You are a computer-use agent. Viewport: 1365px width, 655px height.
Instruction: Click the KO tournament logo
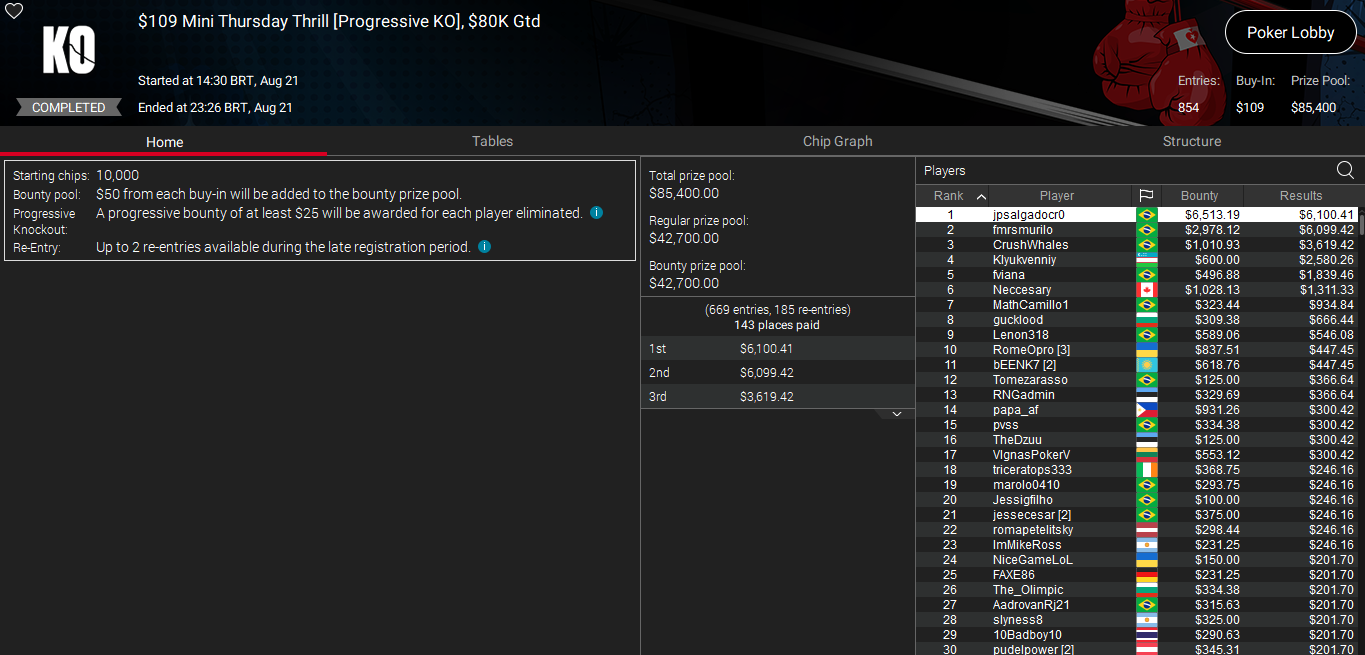[x=69, y=50]
